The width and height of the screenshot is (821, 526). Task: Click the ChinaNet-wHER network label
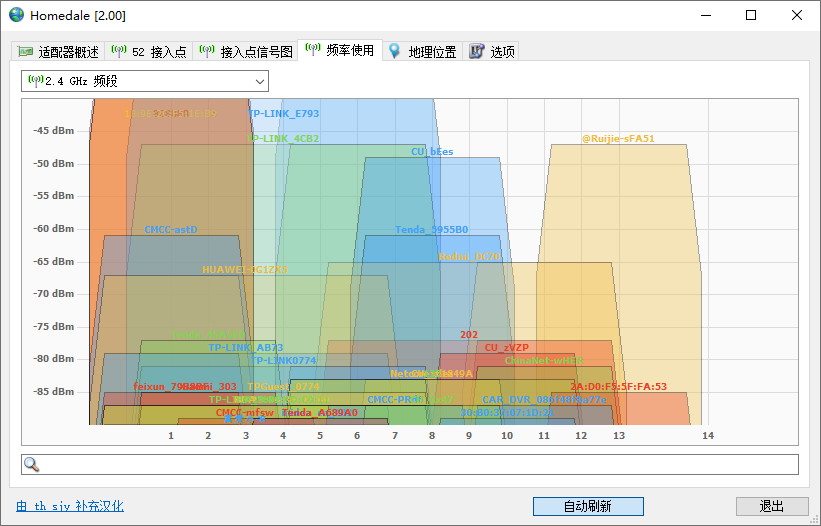coord(544,361)
